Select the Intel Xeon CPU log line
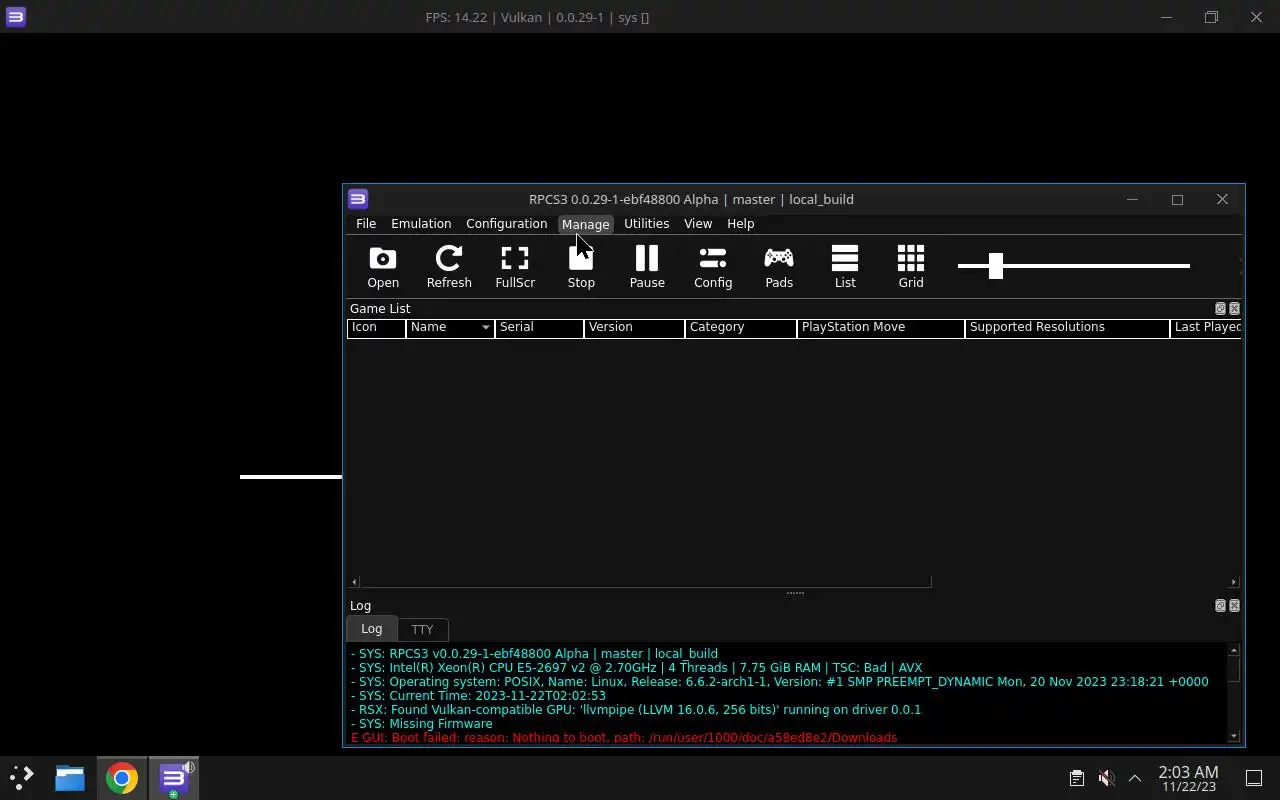This screenshot has width=1280, height=800. 636,668
